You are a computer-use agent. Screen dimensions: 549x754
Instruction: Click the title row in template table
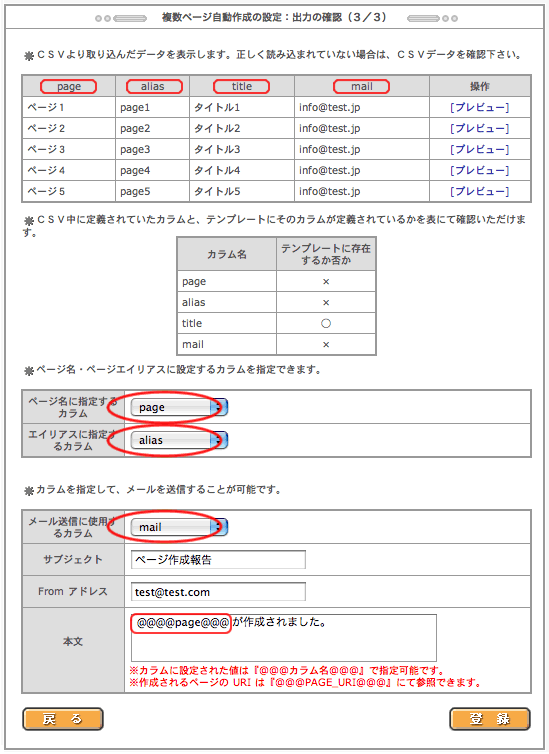point(276,323)
